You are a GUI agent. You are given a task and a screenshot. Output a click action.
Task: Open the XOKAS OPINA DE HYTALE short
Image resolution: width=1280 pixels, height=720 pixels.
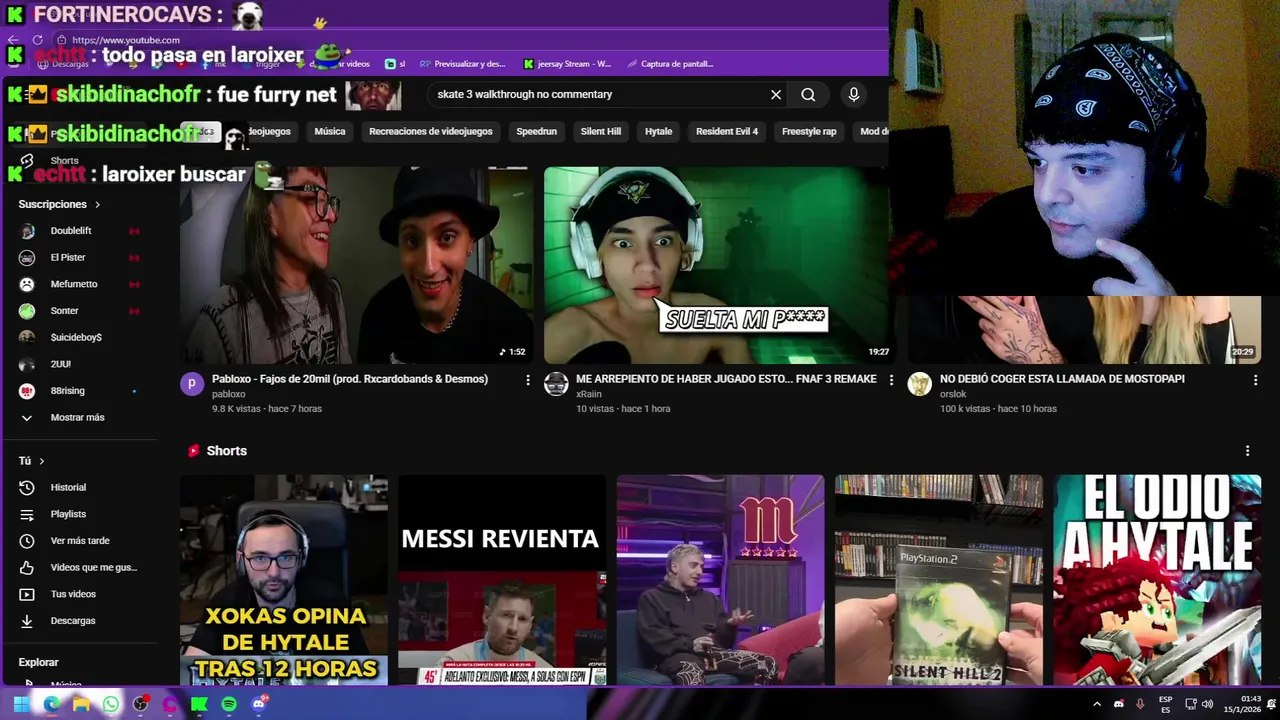pyautogui.click(x=284, y=580)
